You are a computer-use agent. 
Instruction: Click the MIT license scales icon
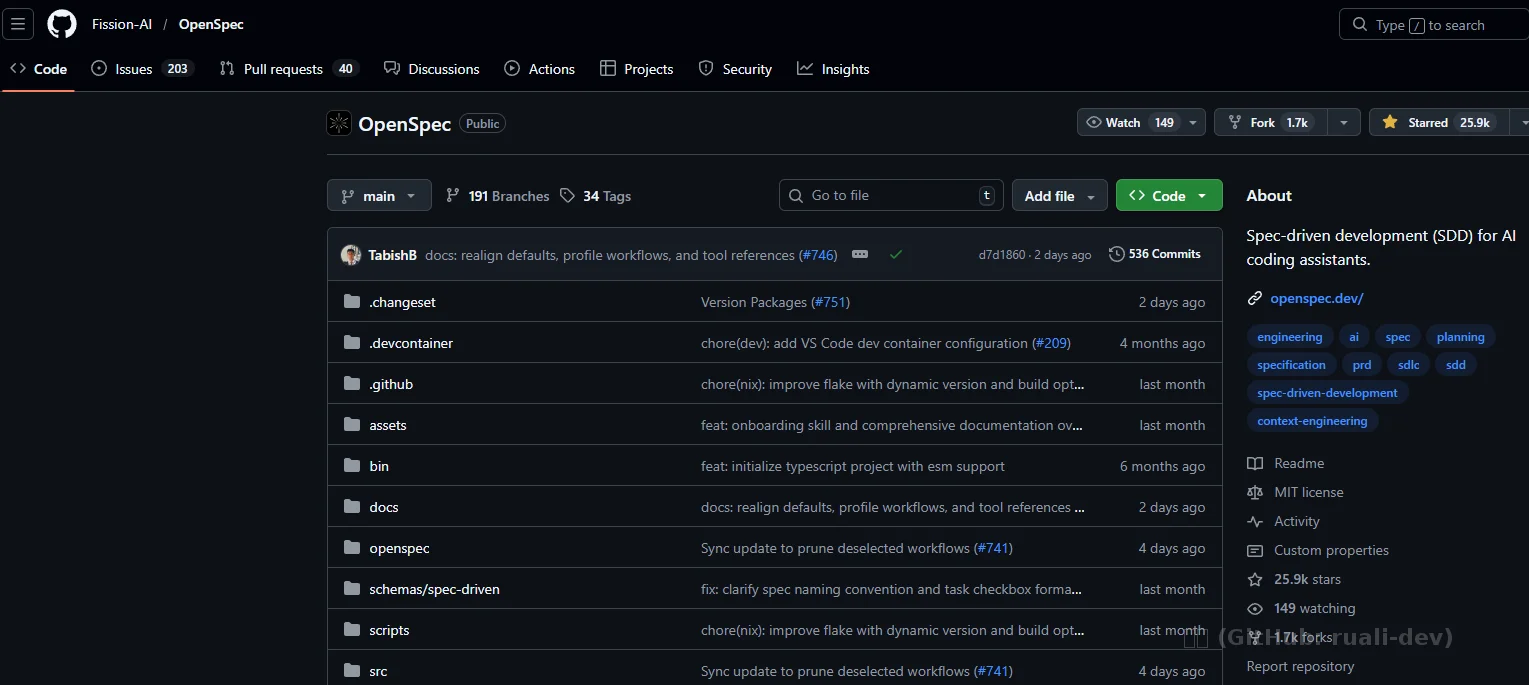1255,492
